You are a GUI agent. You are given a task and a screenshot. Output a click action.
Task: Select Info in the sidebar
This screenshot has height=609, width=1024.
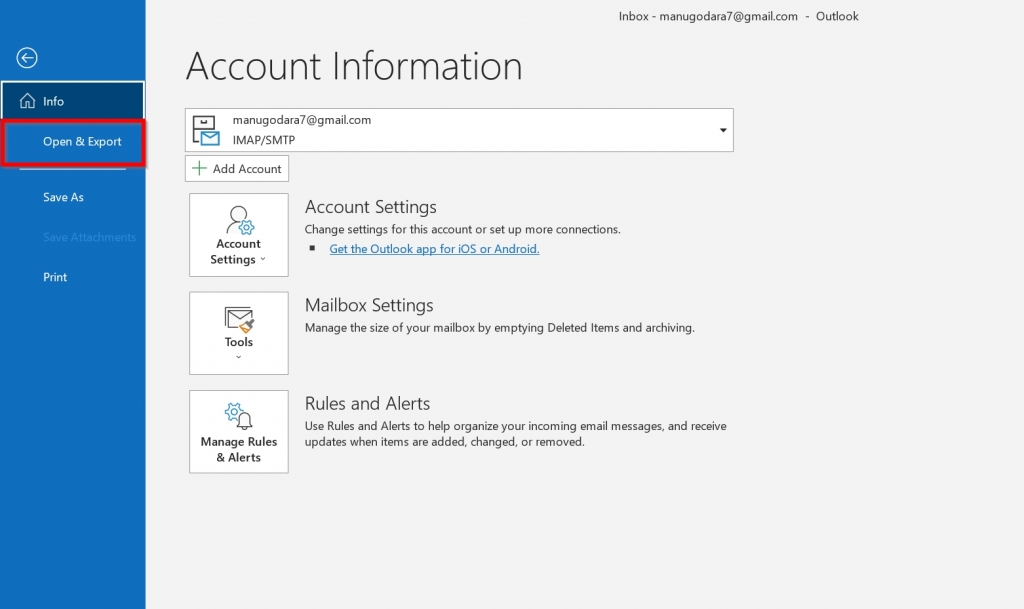(55, 100)
